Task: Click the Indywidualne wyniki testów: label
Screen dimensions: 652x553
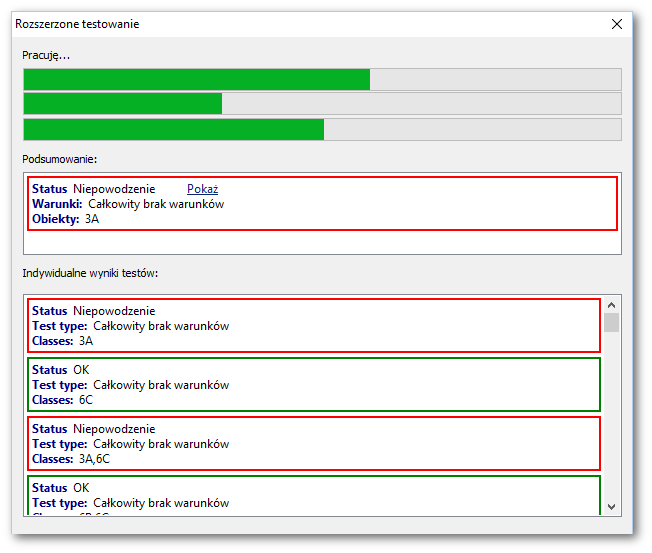Action: pos(90,273)
